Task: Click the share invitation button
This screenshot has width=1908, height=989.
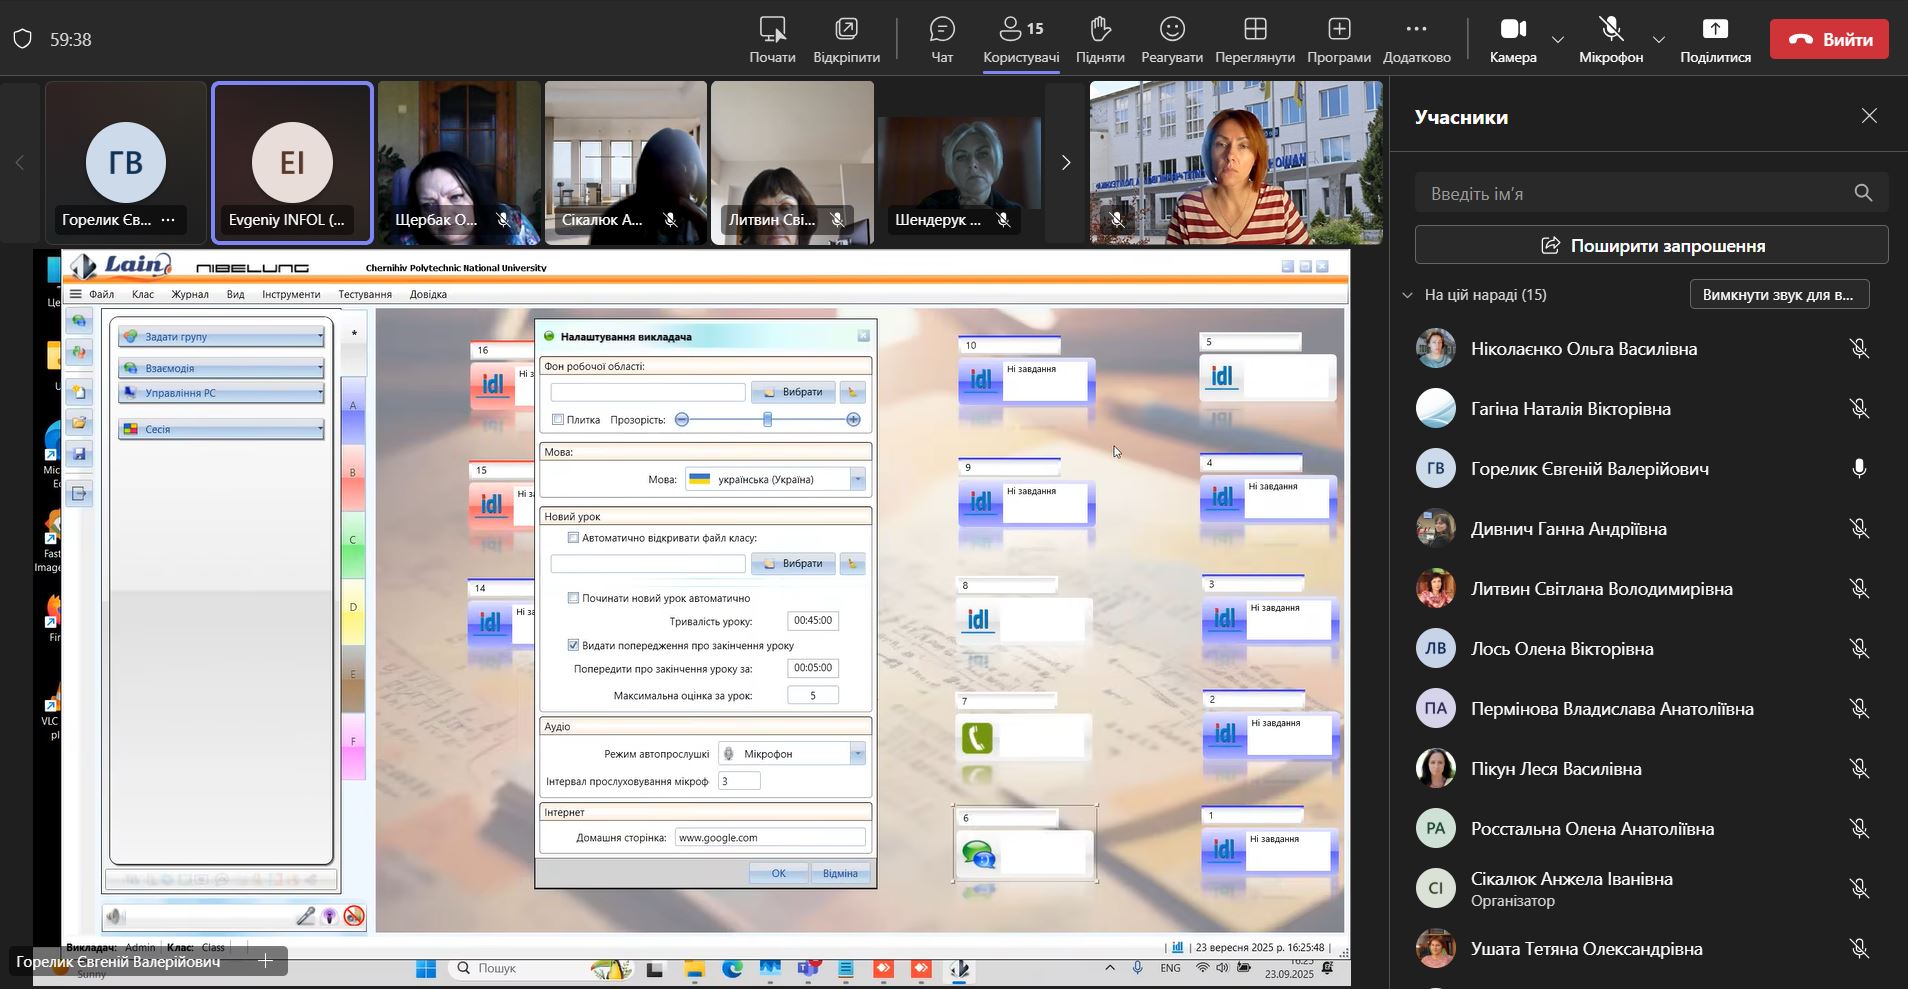Action: (x=1651, y=245)
